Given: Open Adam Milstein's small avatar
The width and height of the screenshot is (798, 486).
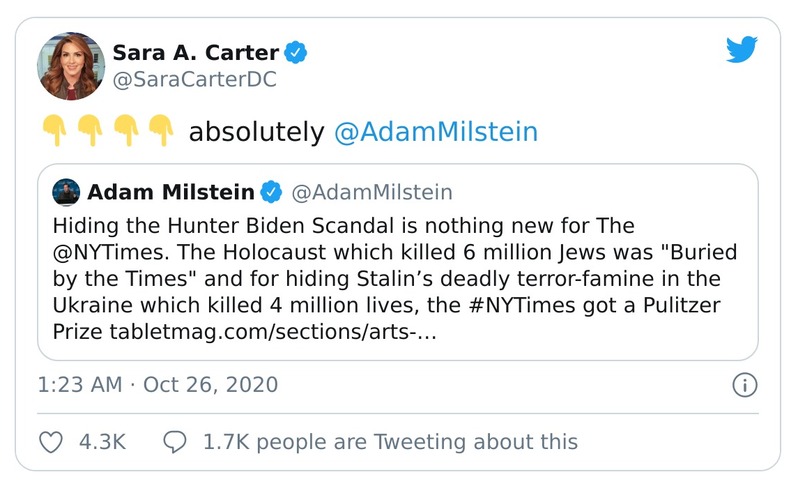Looking at the screenshot, I should [64, 191].
